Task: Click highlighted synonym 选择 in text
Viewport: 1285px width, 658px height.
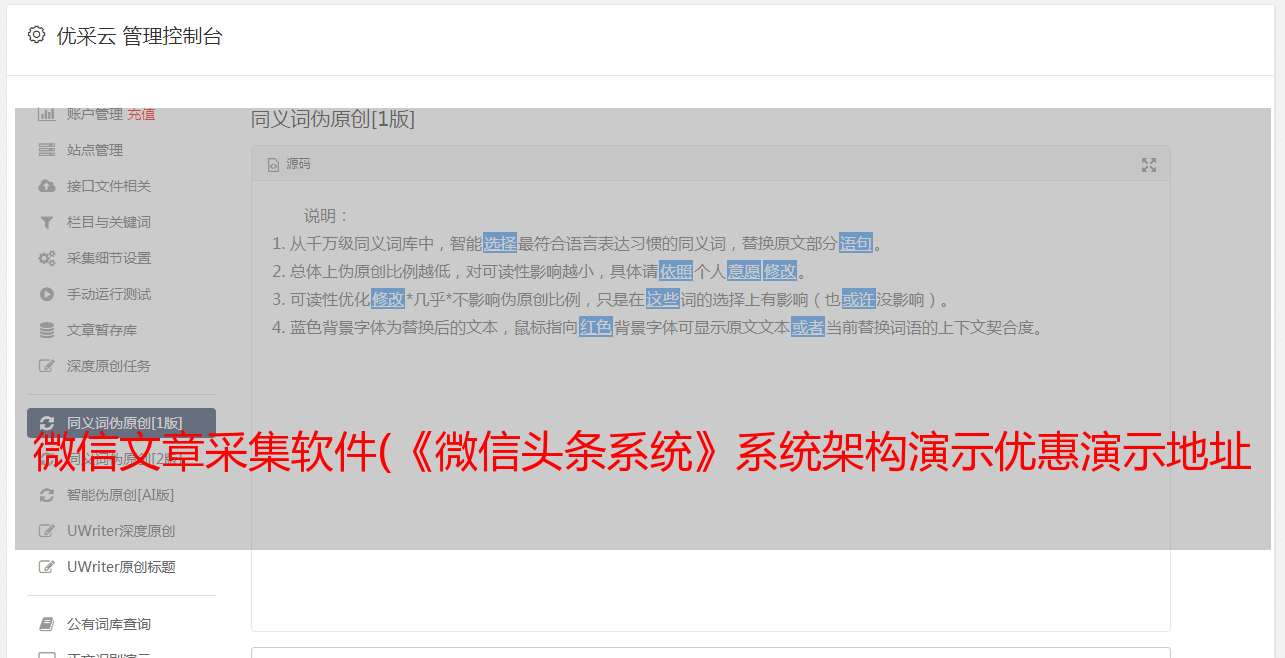Action: click(500, 243)
